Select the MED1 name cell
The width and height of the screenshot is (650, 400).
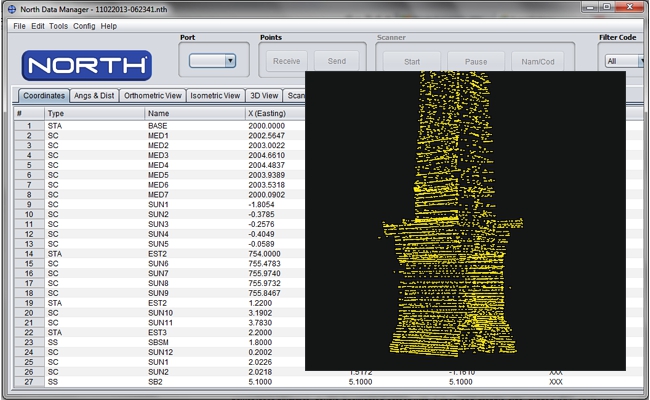(x=195, y=136)
